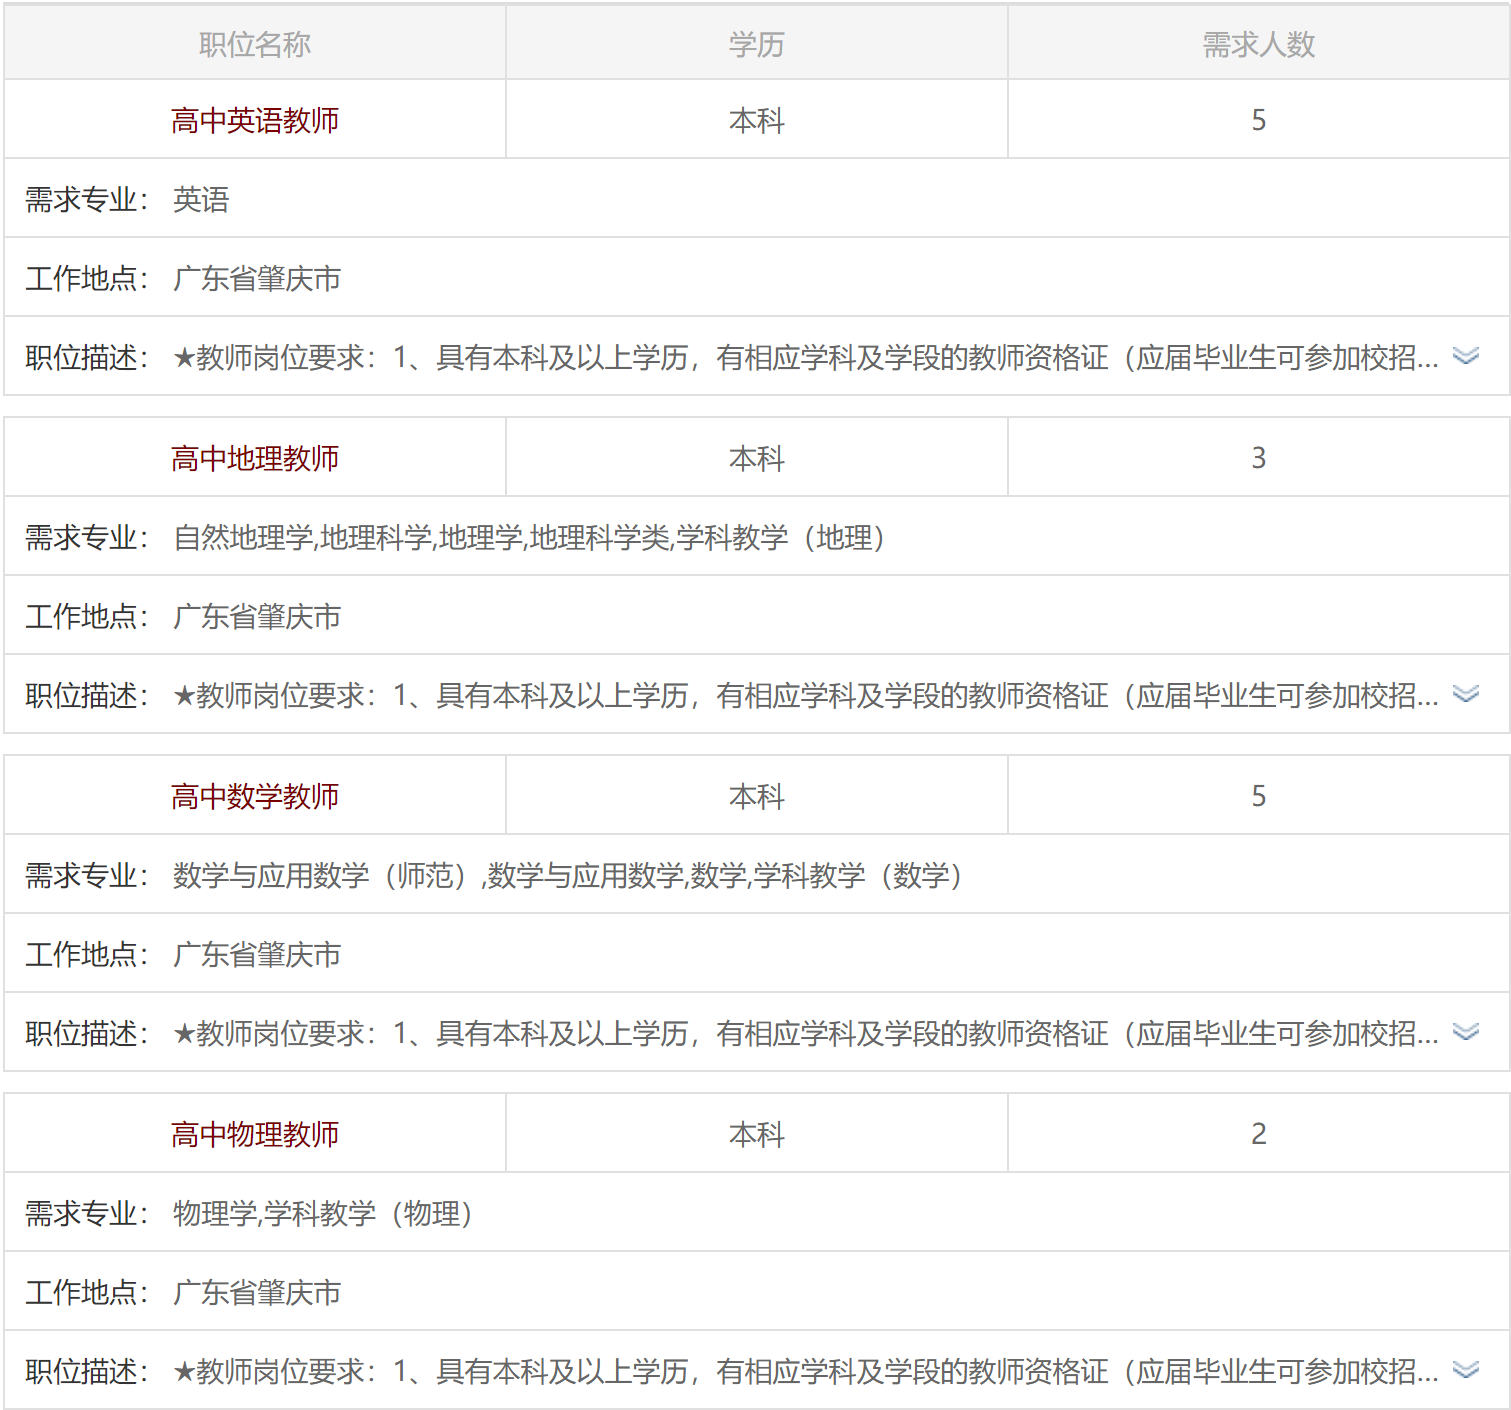1511x1410 pixels.
Task: Click the 职位名称 column header
Action: point(255,44)
